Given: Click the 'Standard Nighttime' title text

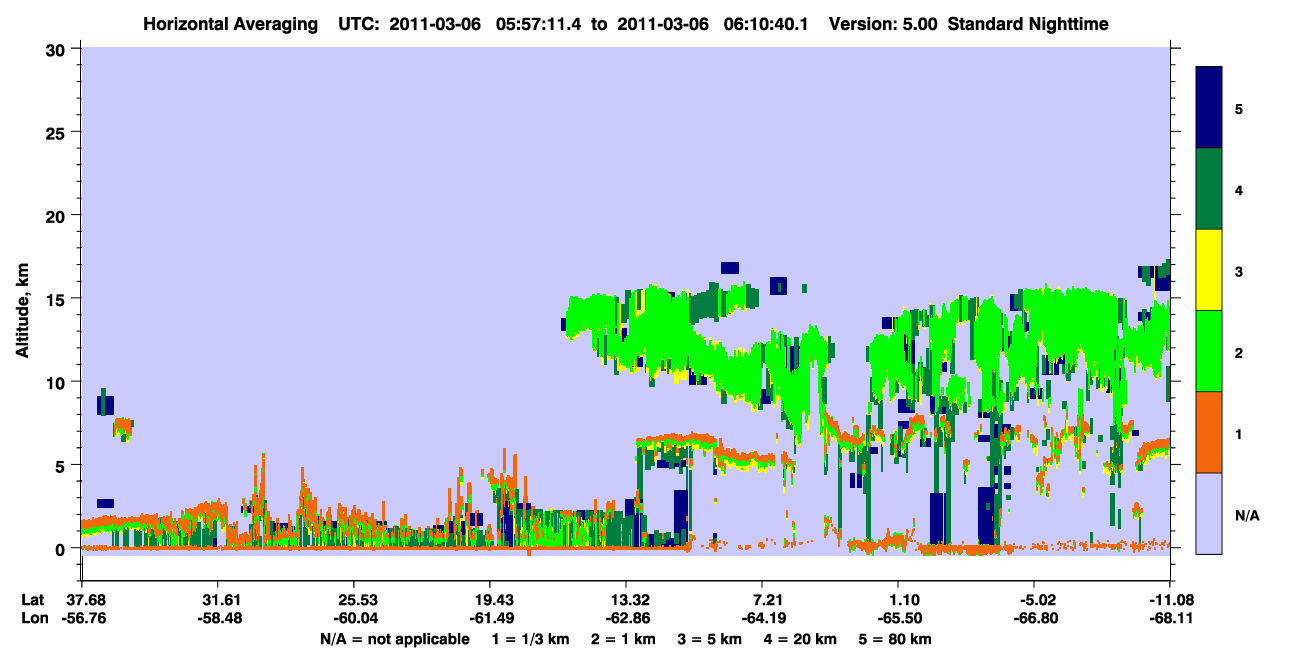Looking at the screenshot, I should point(1028,24).
